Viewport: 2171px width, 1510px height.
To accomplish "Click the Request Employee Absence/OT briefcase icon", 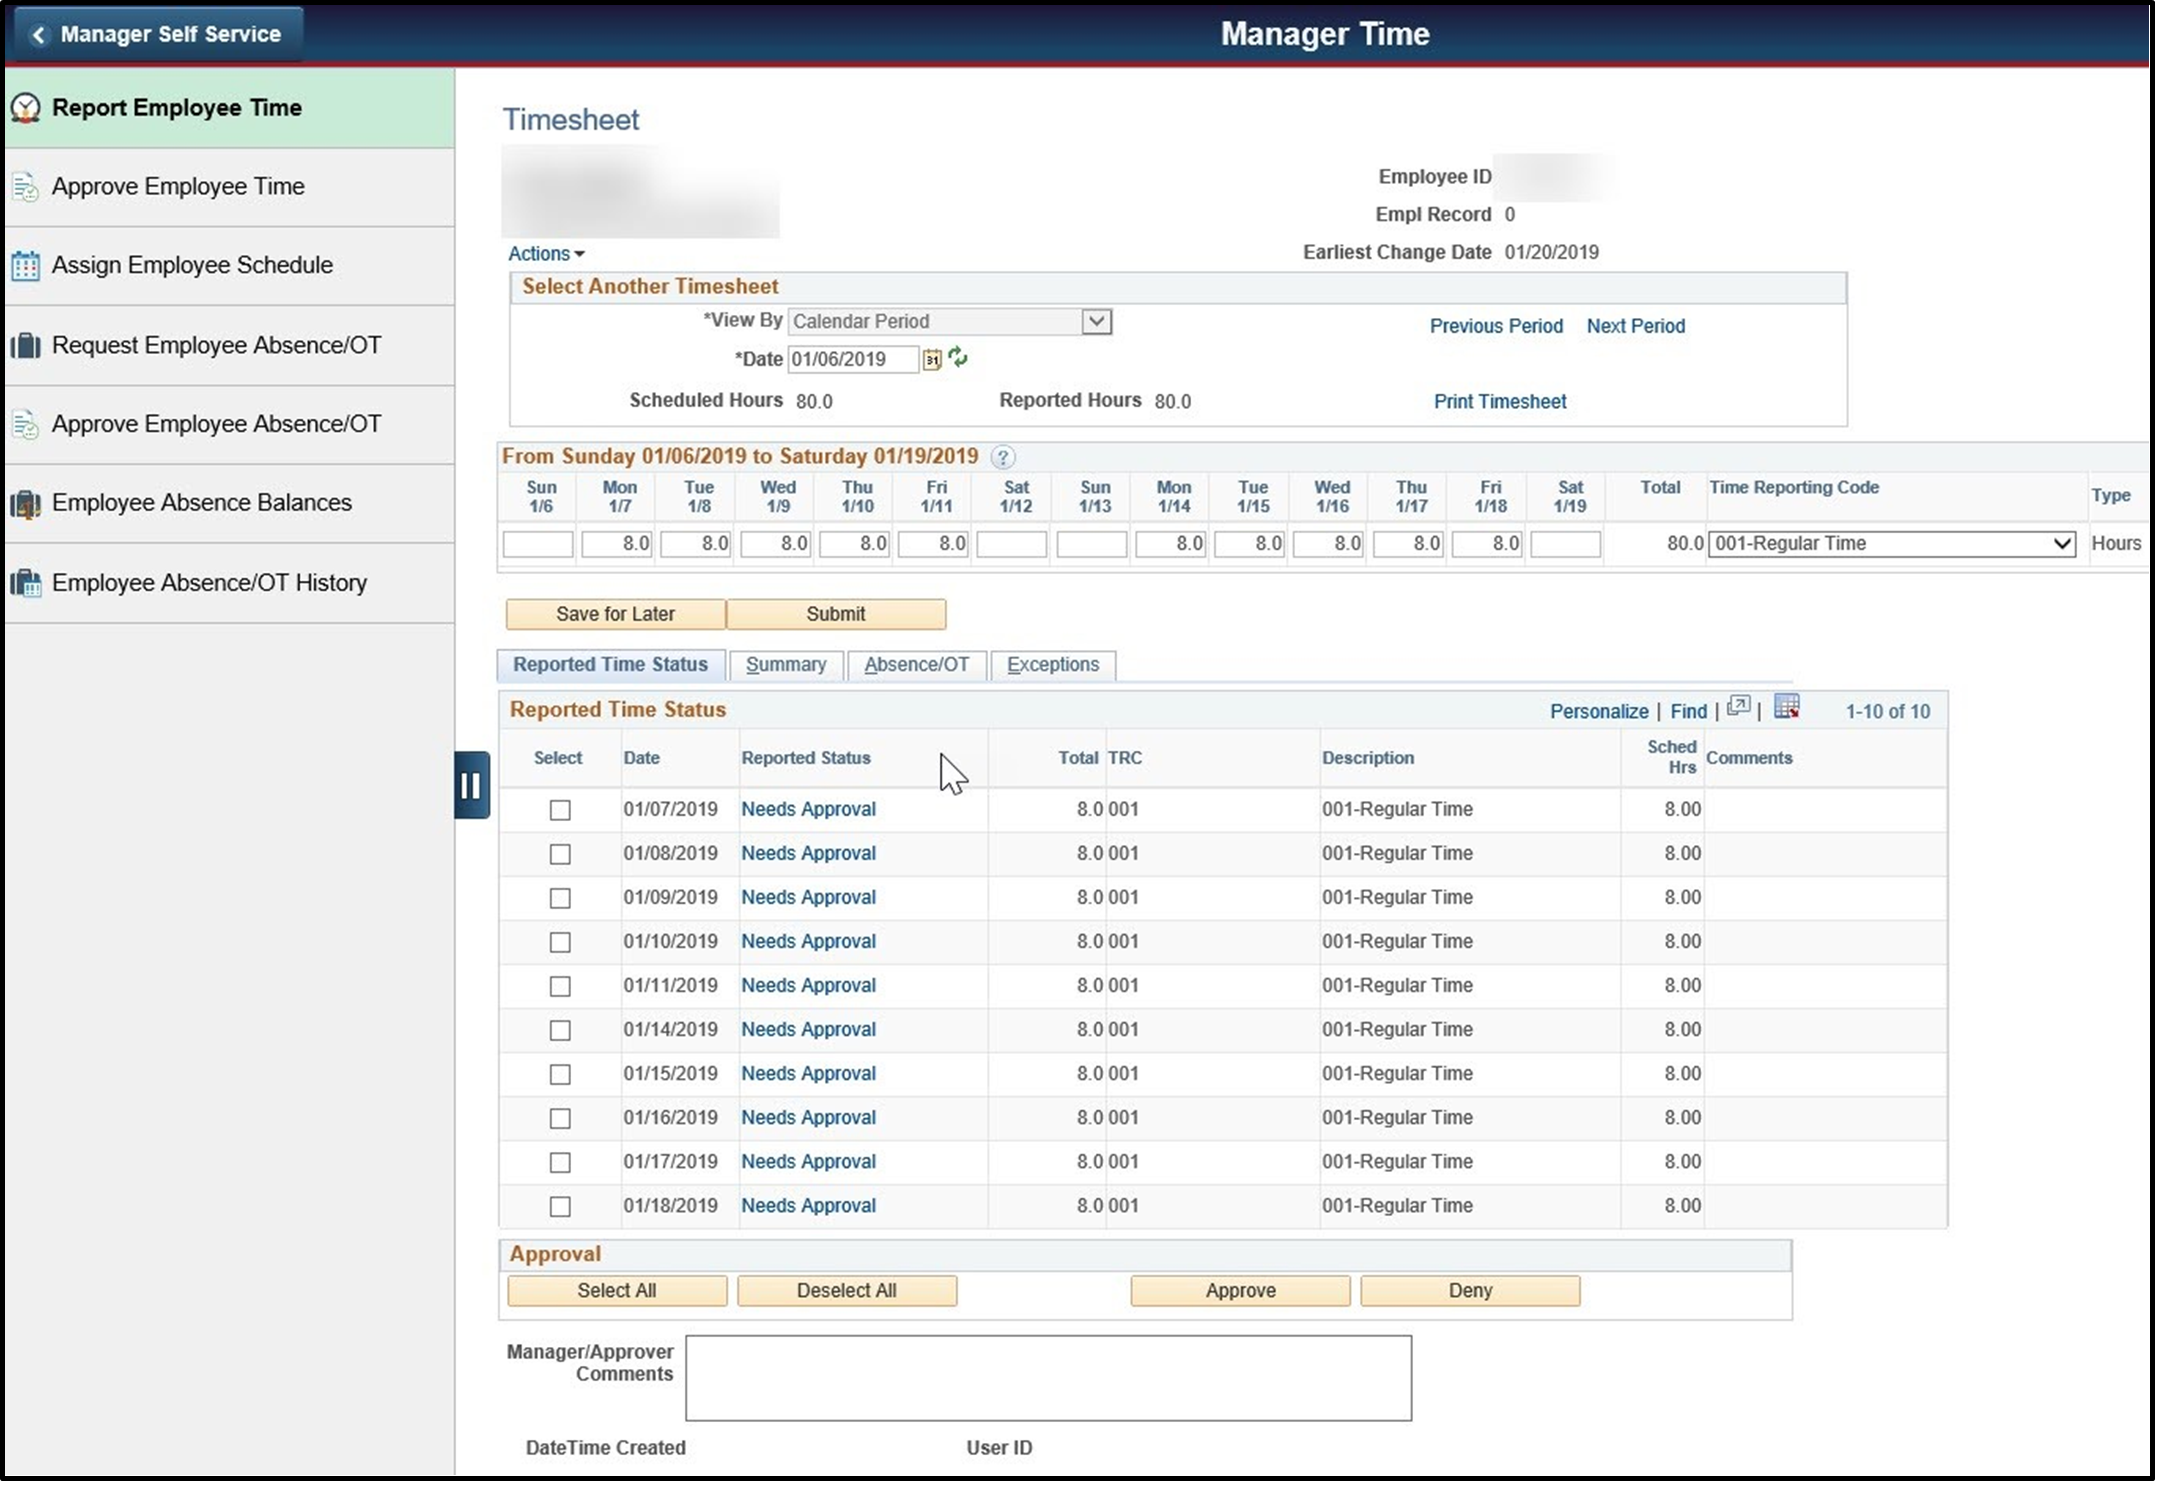I will click(x=24, y=344).
